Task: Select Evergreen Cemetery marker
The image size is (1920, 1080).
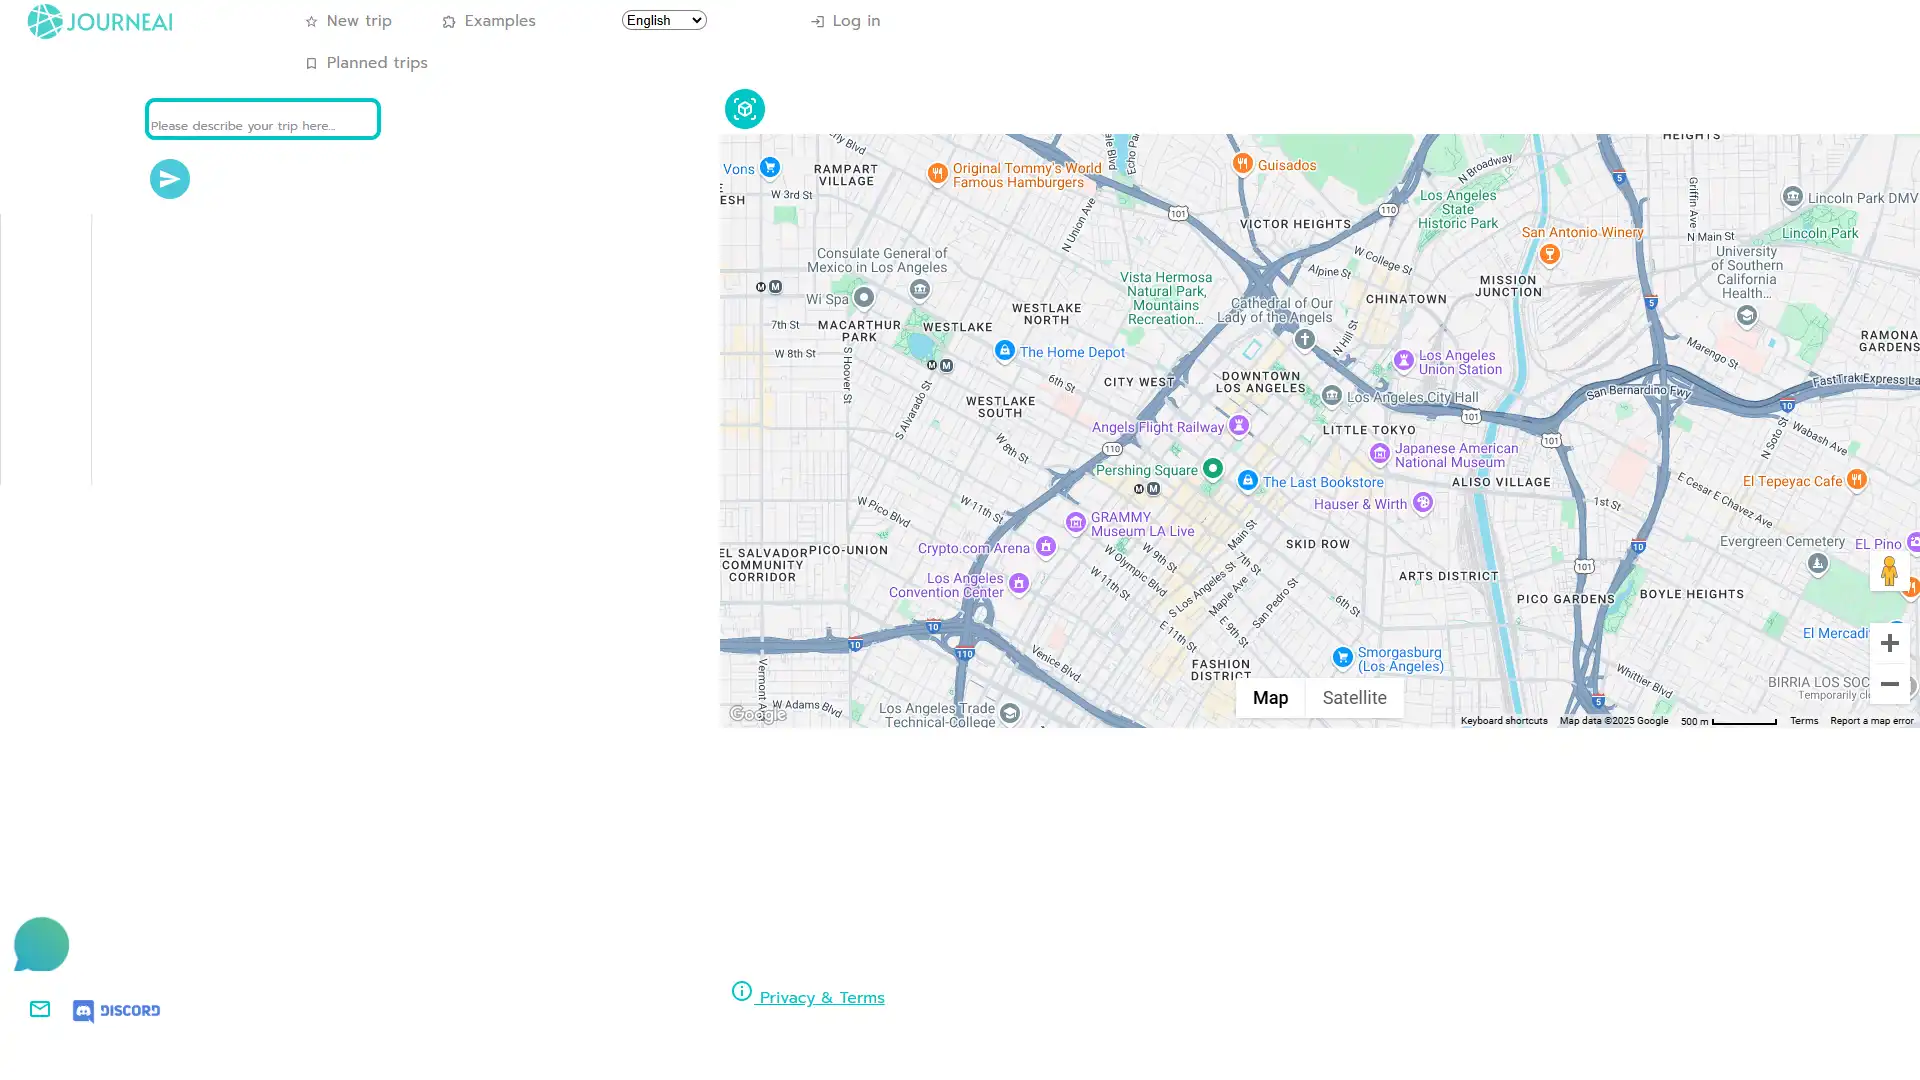Action: 1817,564
